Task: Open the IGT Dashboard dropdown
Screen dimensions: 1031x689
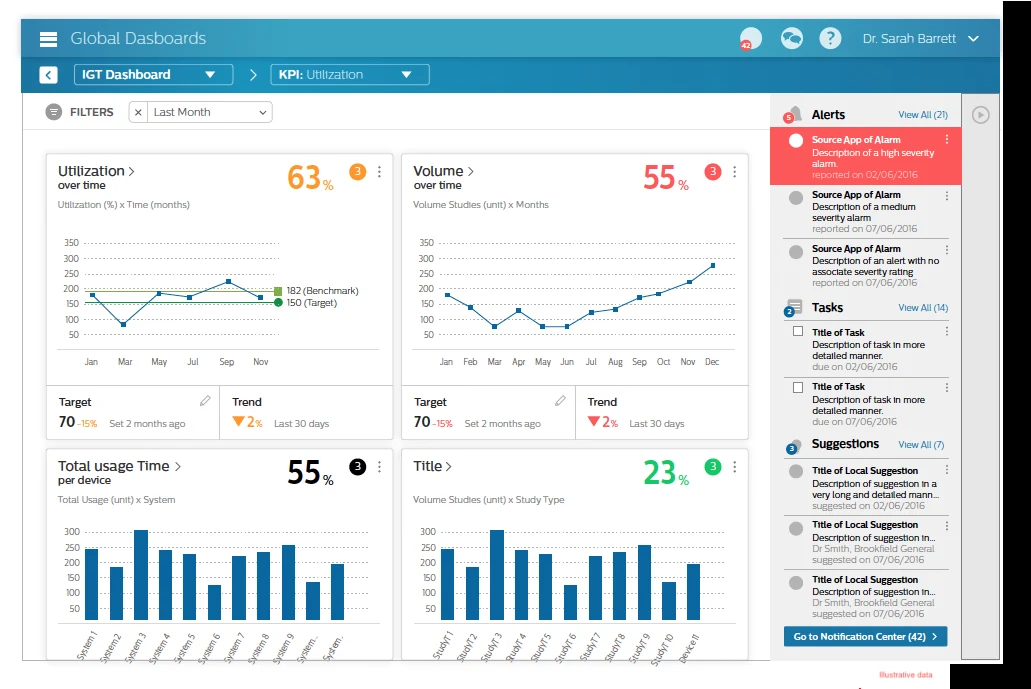Action: pyautogui.click(x=153, y=75)
